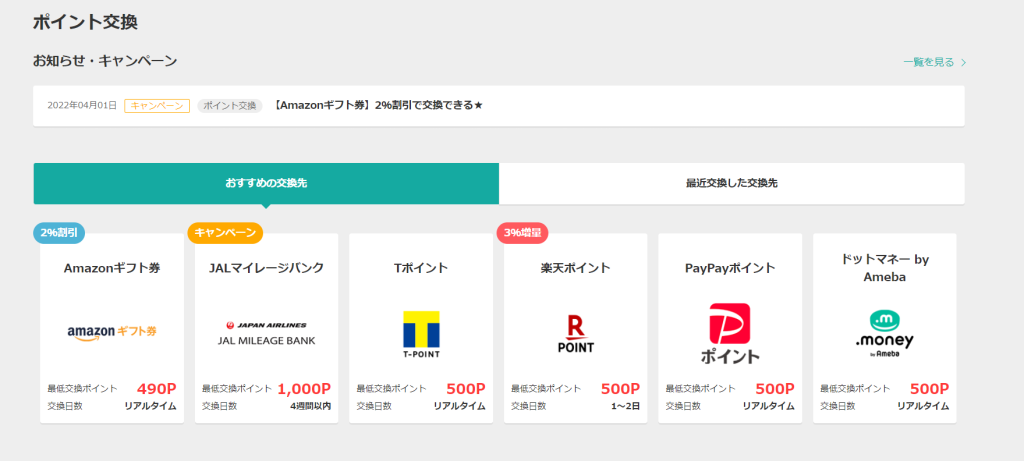
Task: Click the orange キャンペーン badge on JAL card
Action: (225, 233)
